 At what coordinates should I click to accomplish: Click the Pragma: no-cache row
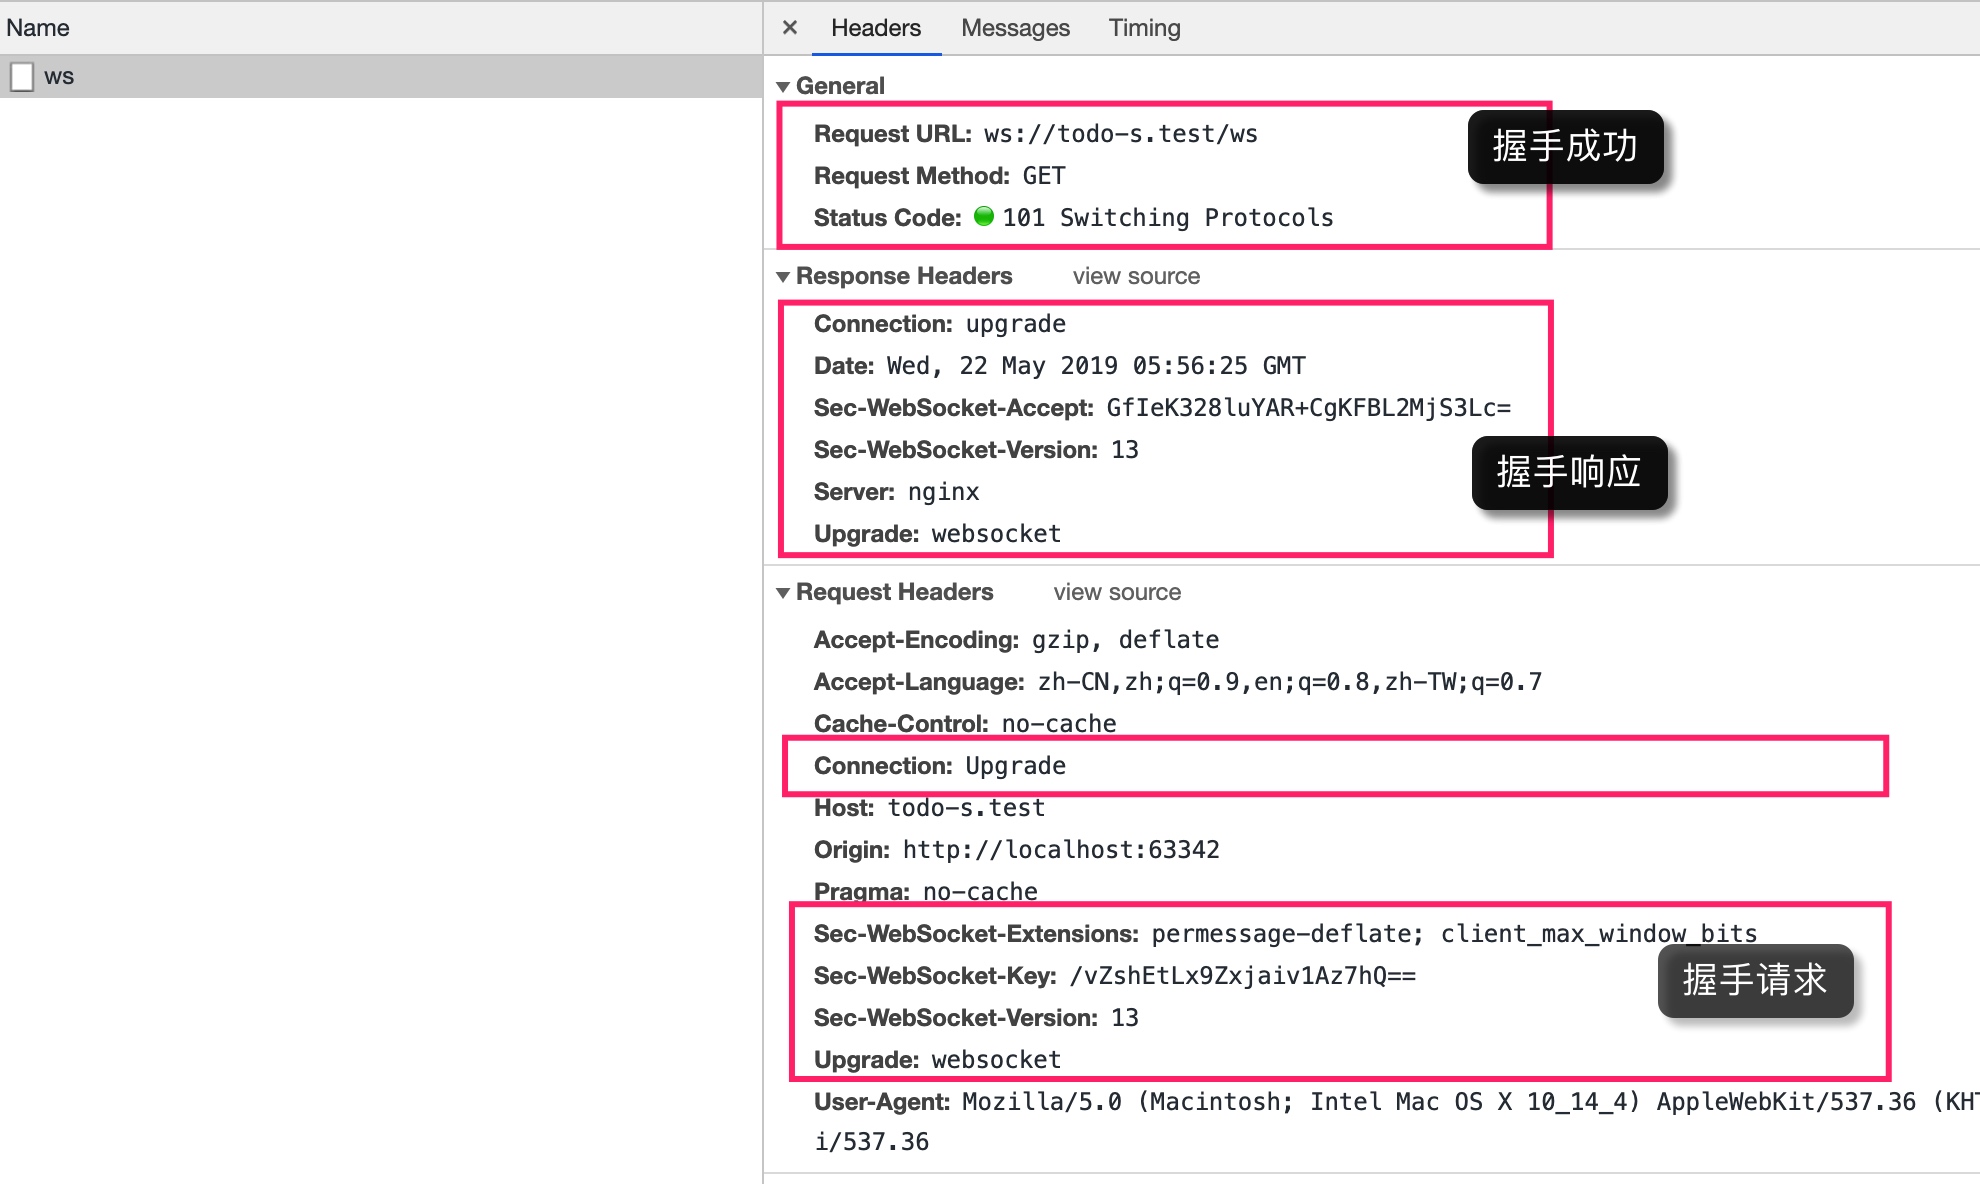pyautogui.click(x=926, y=892)
